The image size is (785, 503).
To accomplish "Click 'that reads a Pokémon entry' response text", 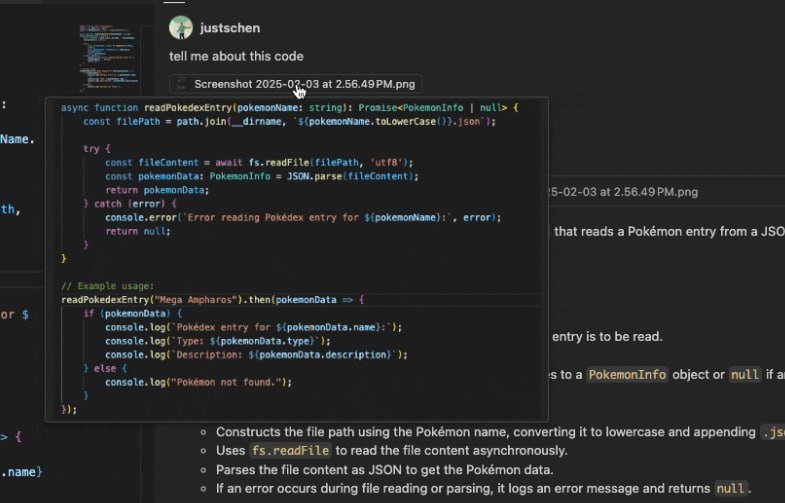I will point(669,232).
